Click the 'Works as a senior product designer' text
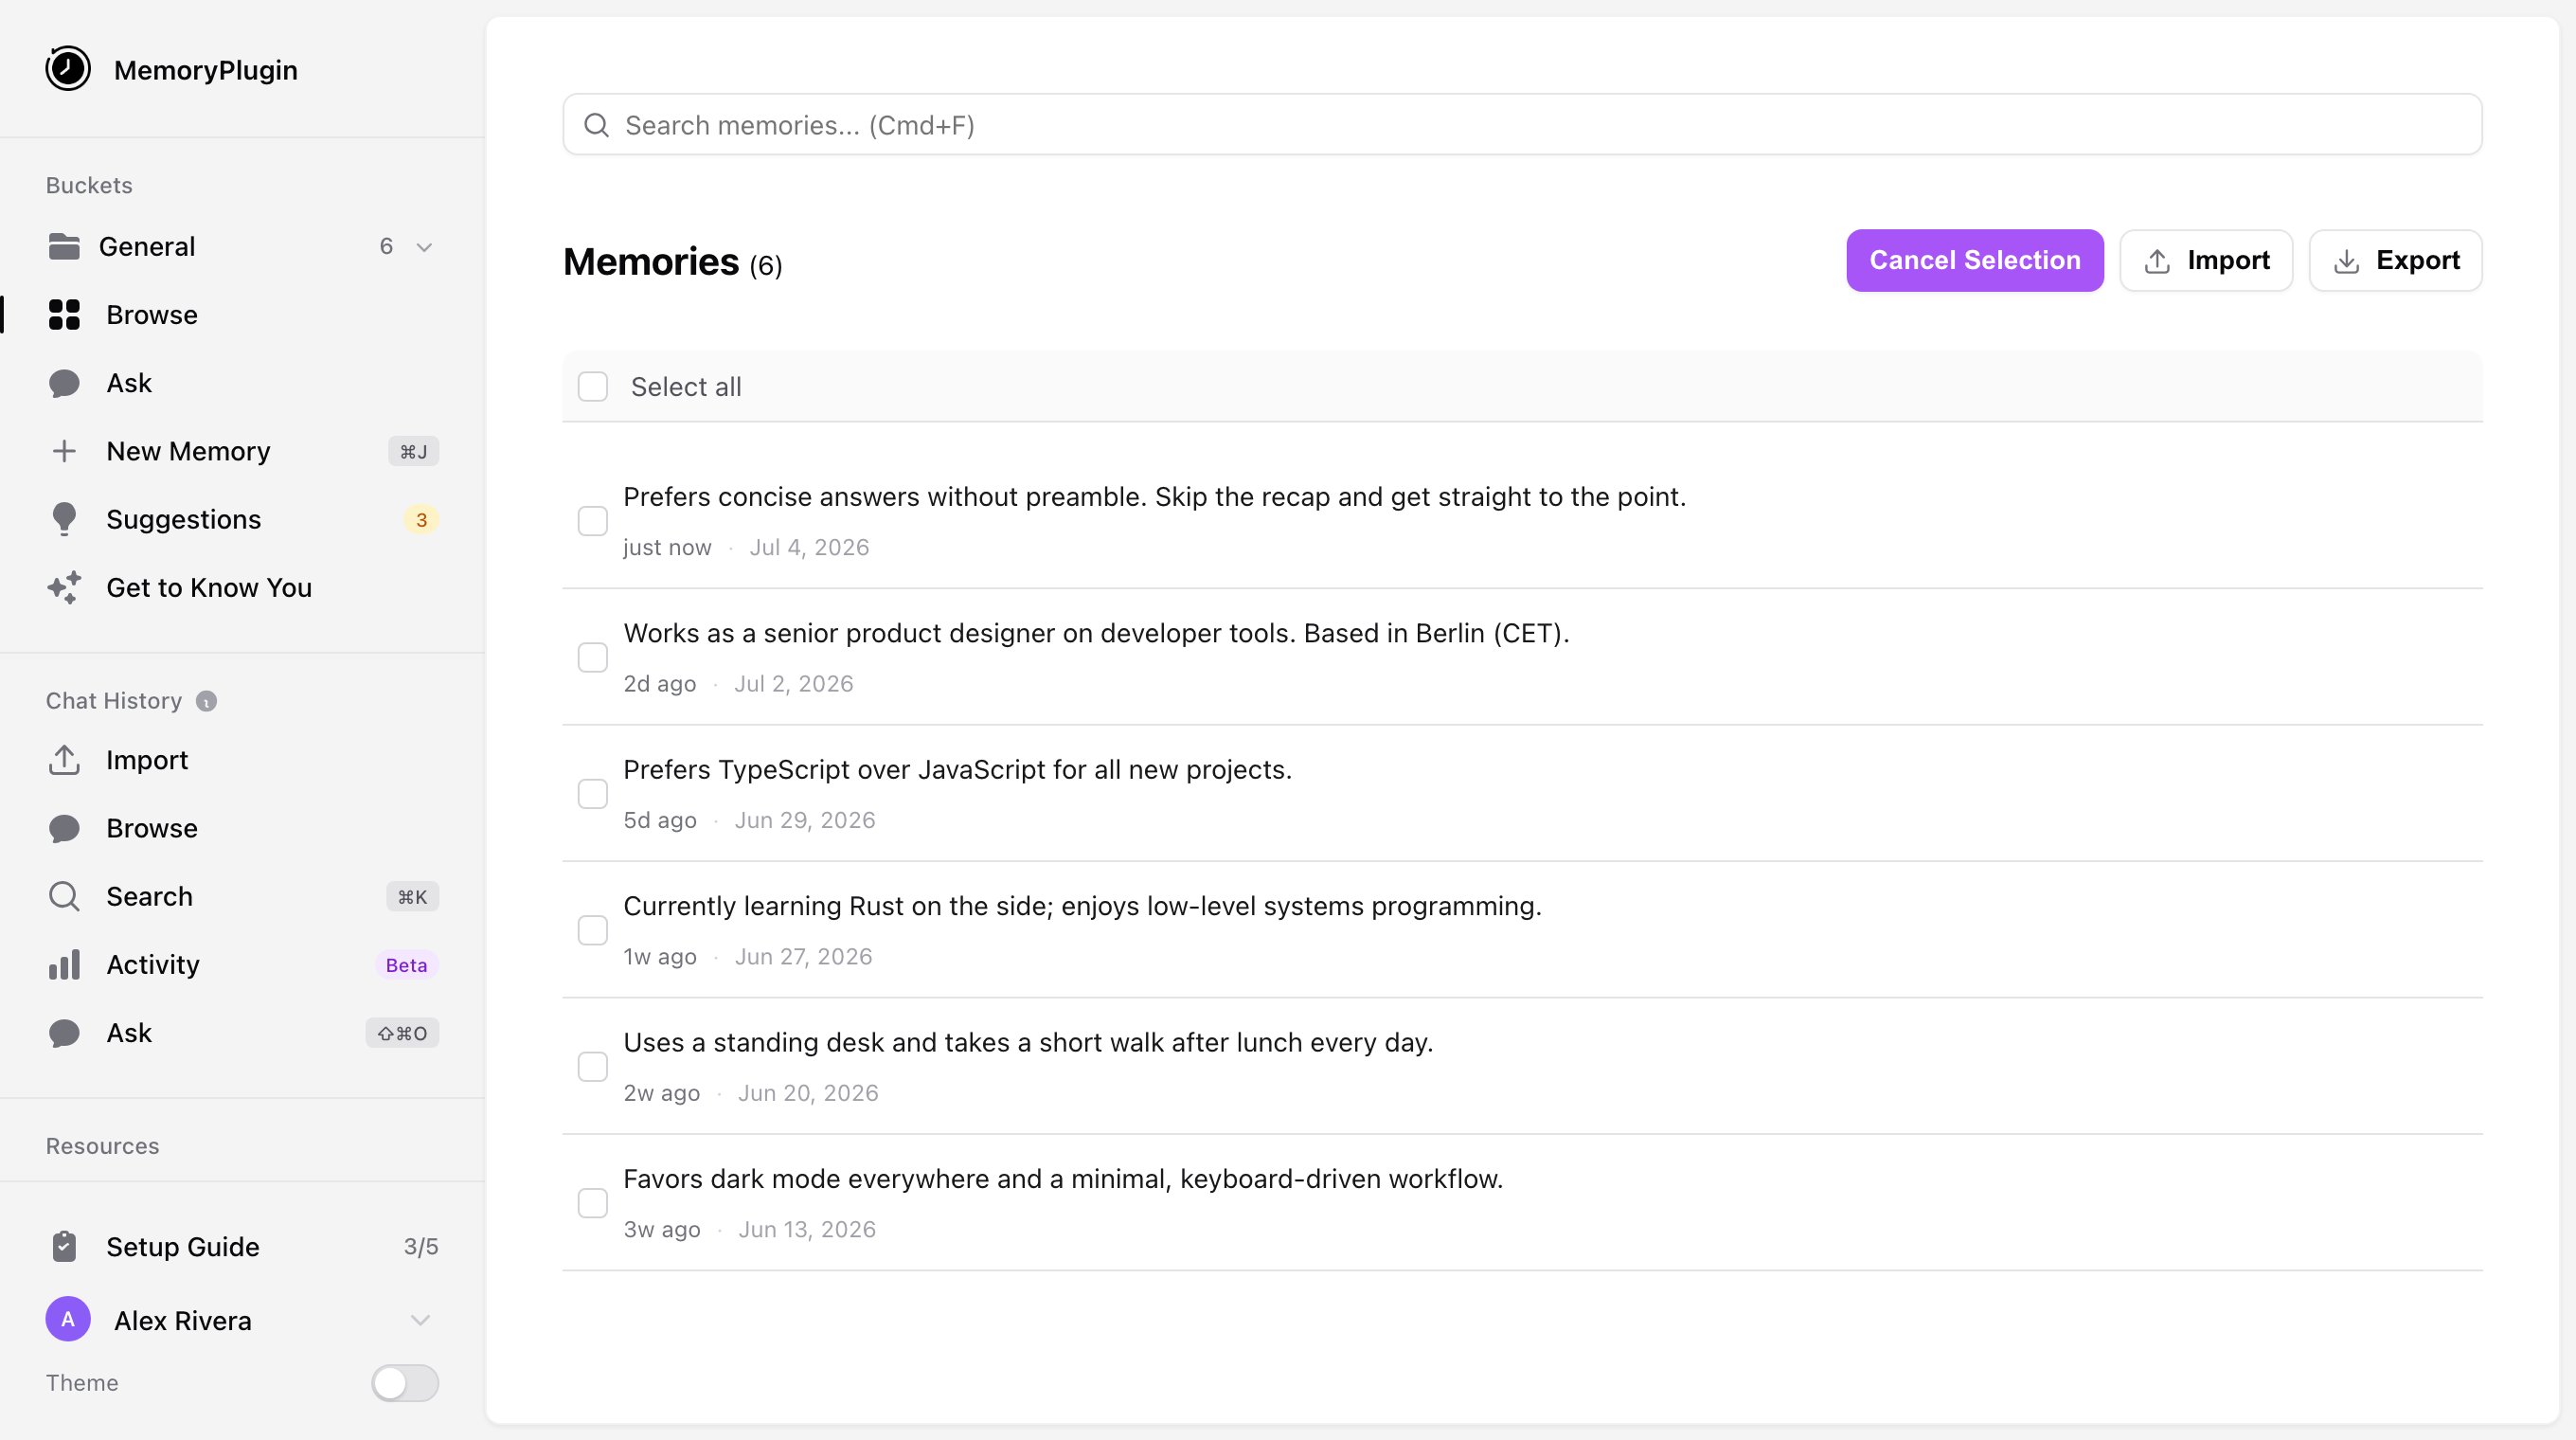 pos(1096,633)
